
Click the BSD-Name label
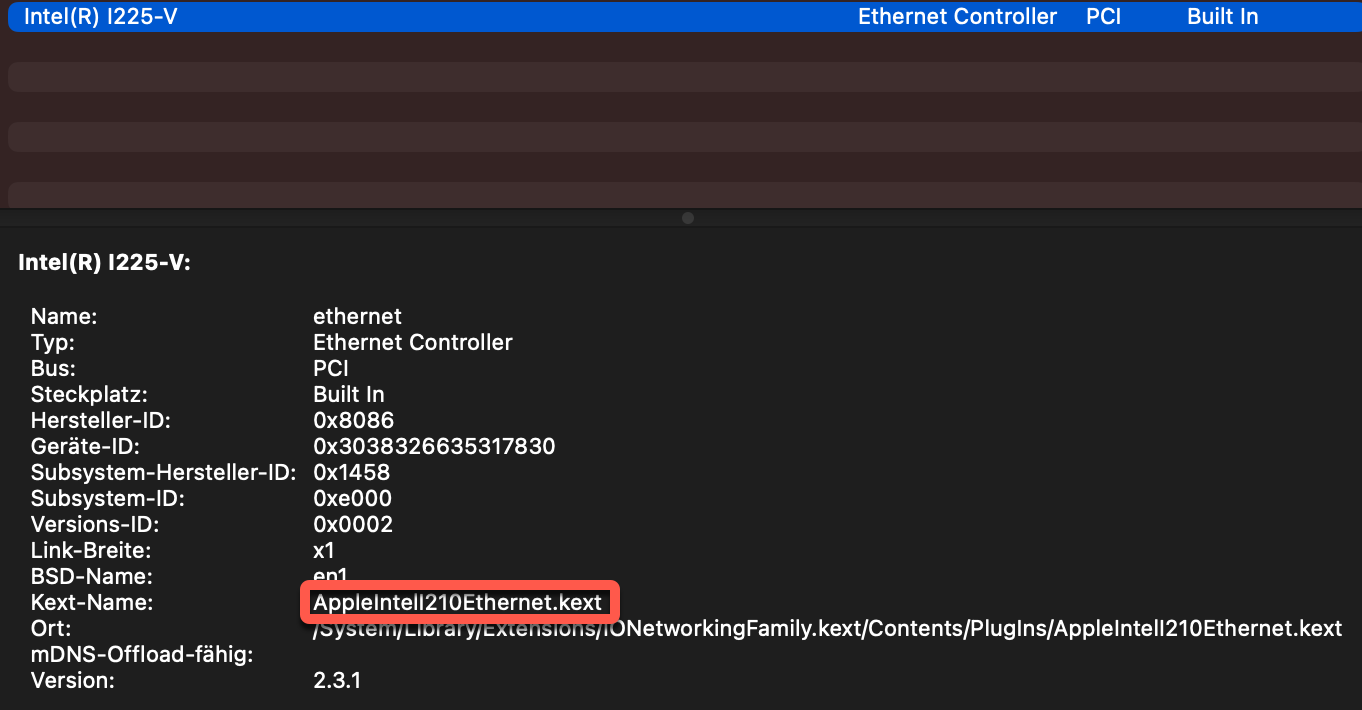[91, 576]
